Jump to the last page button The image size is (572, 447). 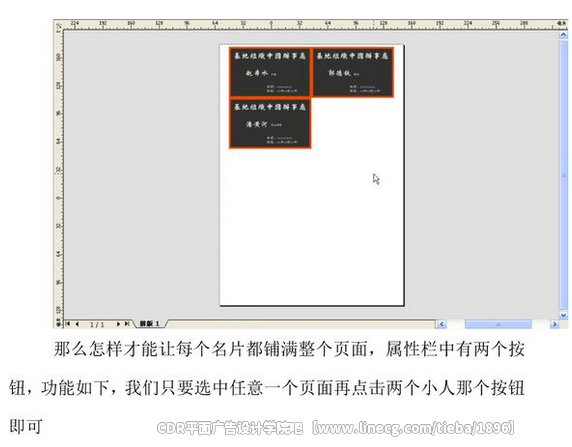click(127, 324)
